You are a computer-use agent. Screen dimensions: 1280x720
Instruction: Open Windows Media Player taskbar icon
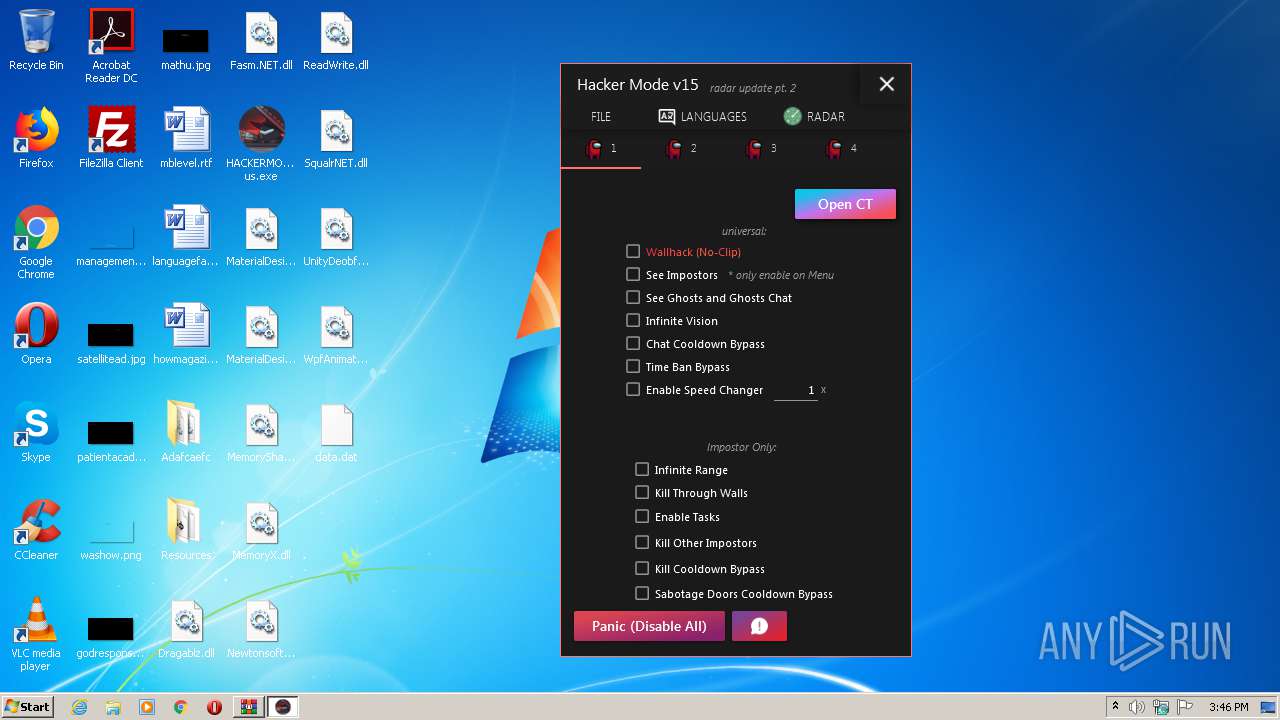coord(147,707)
